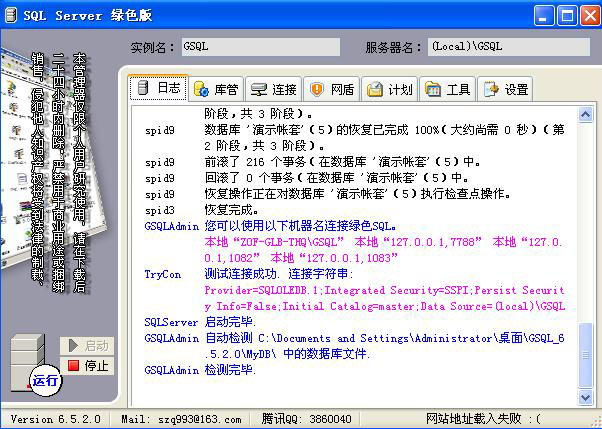Click the 运行 status badge
602x429 pixels.
pos(45,381)
